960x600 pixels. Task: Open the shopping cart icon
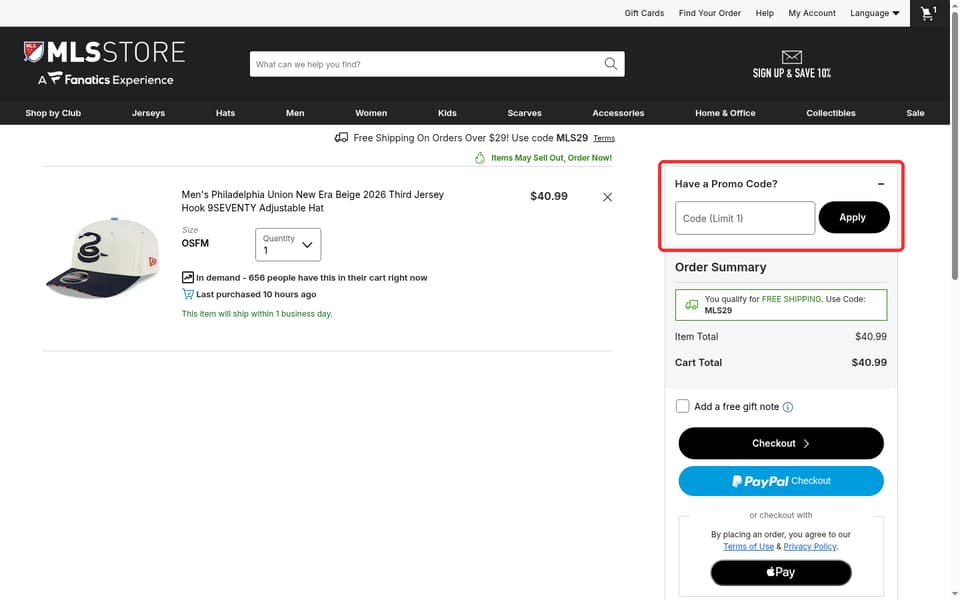point(929,13)
